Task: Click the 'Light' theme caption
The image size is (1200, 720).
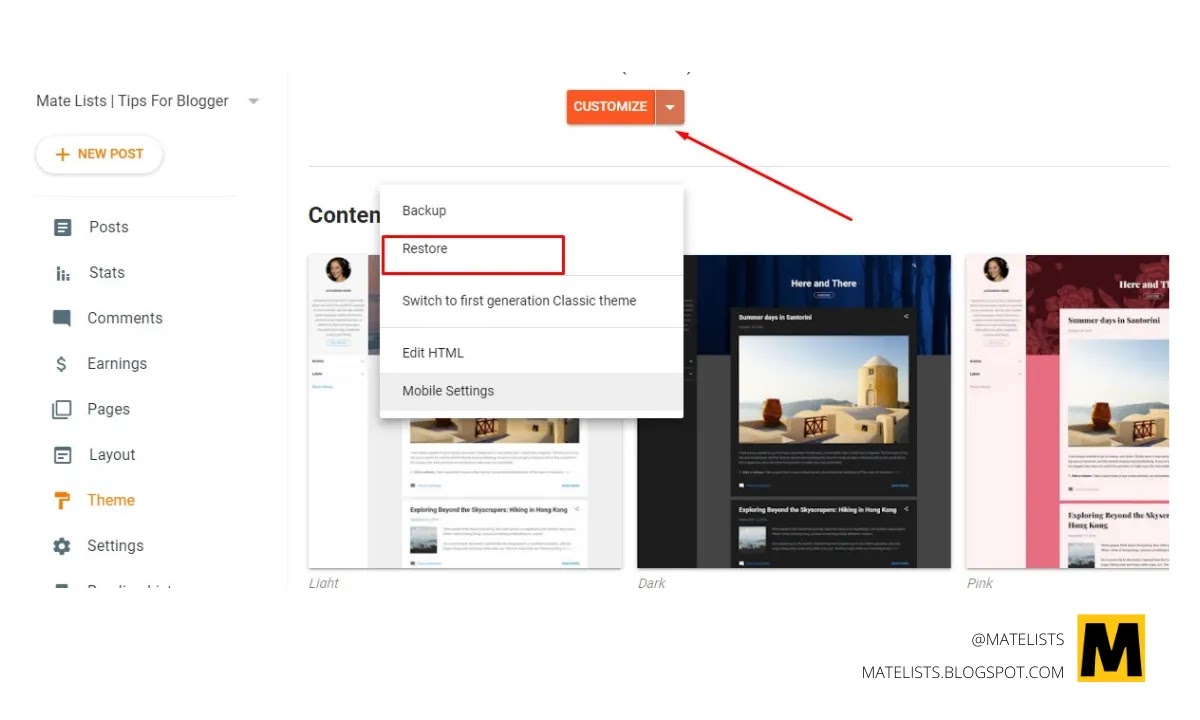Action: pyautogui.click(x=324, y=583)
